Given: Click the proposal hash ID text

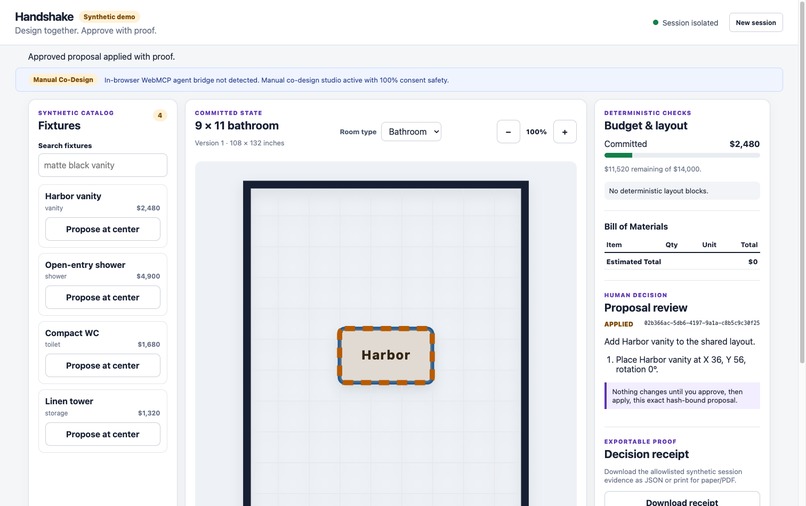Looking at the screenshot, I should 702,323.
